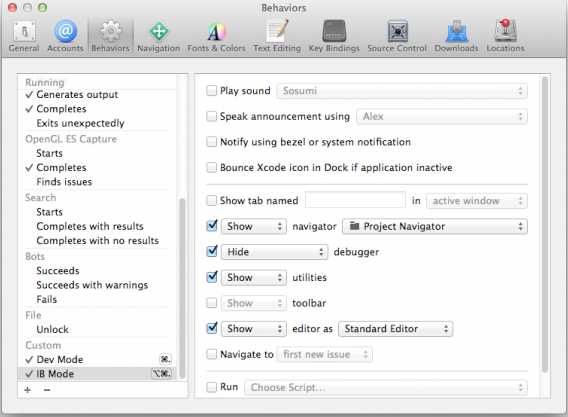Open the Choose Script dropdown
Screen dimensions: 568x417
coord(386,387)
